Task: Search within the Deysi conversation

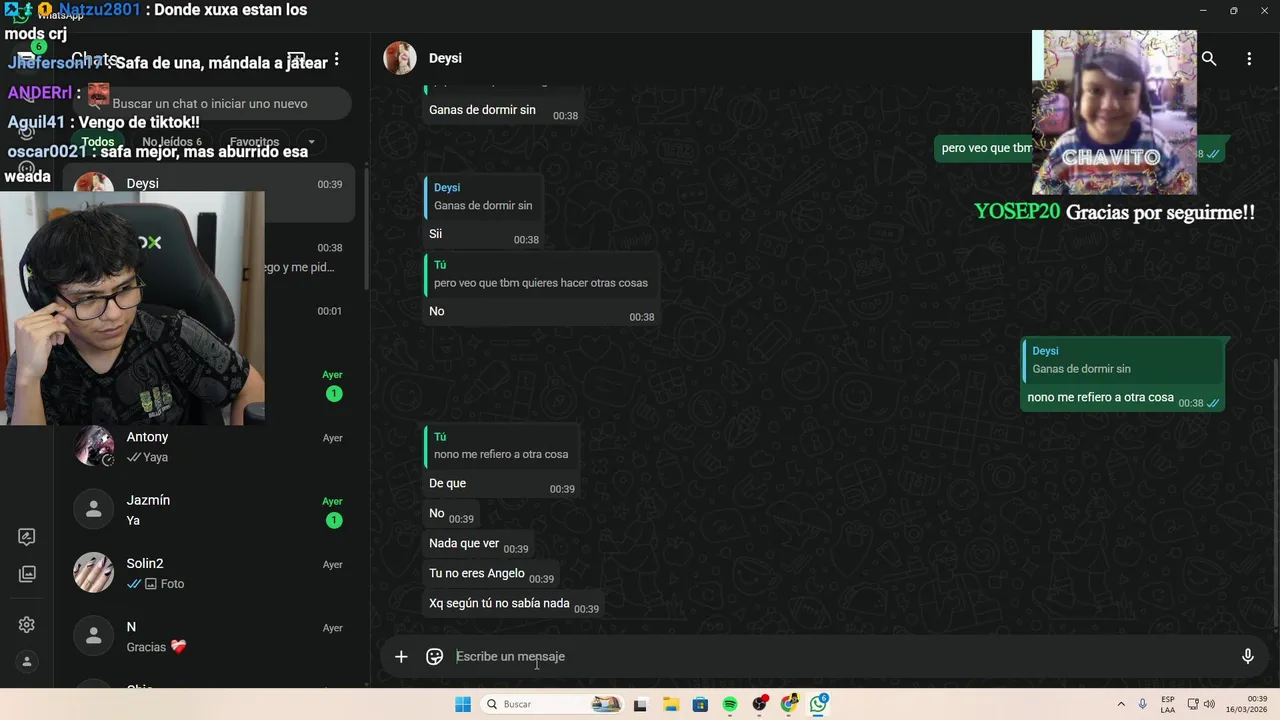Action: click(x=1209, y=59)
